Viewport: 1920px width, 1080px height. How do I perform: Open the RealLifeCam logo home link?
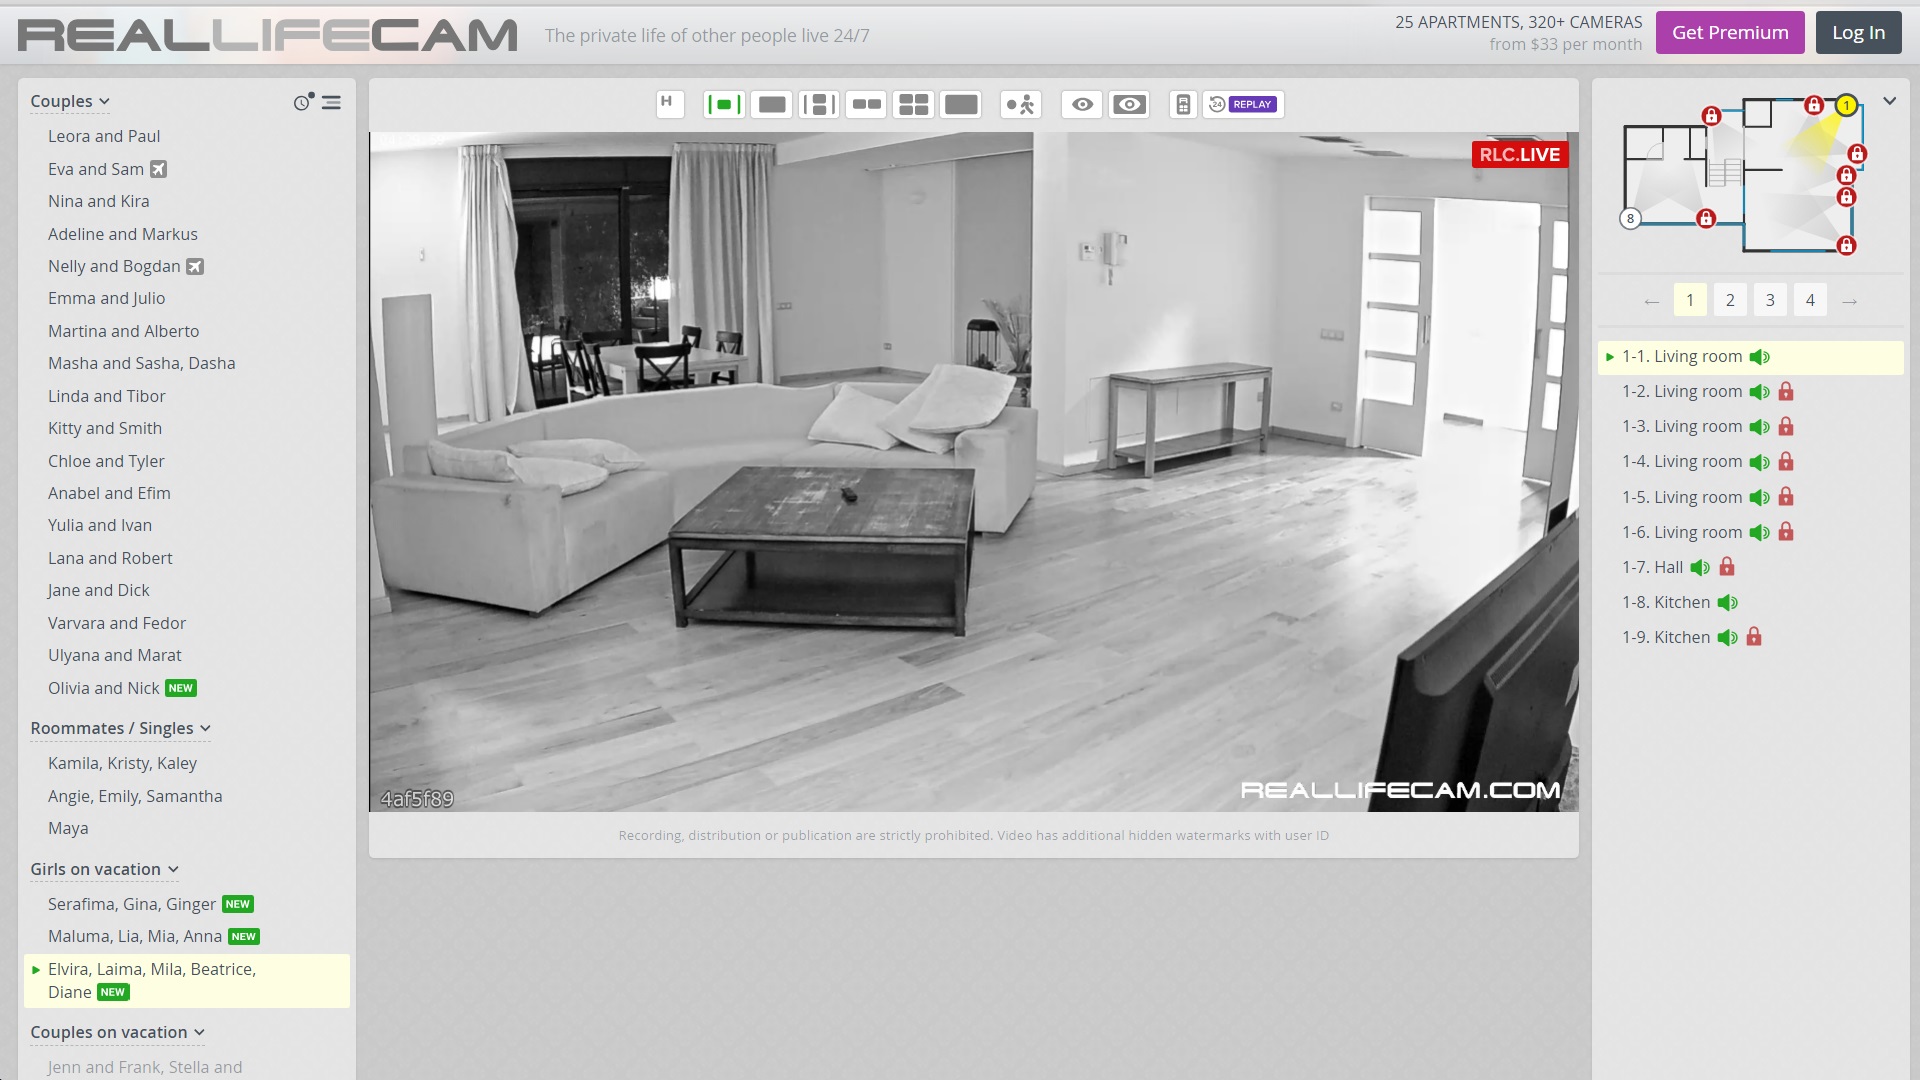[x=268, y=35]
